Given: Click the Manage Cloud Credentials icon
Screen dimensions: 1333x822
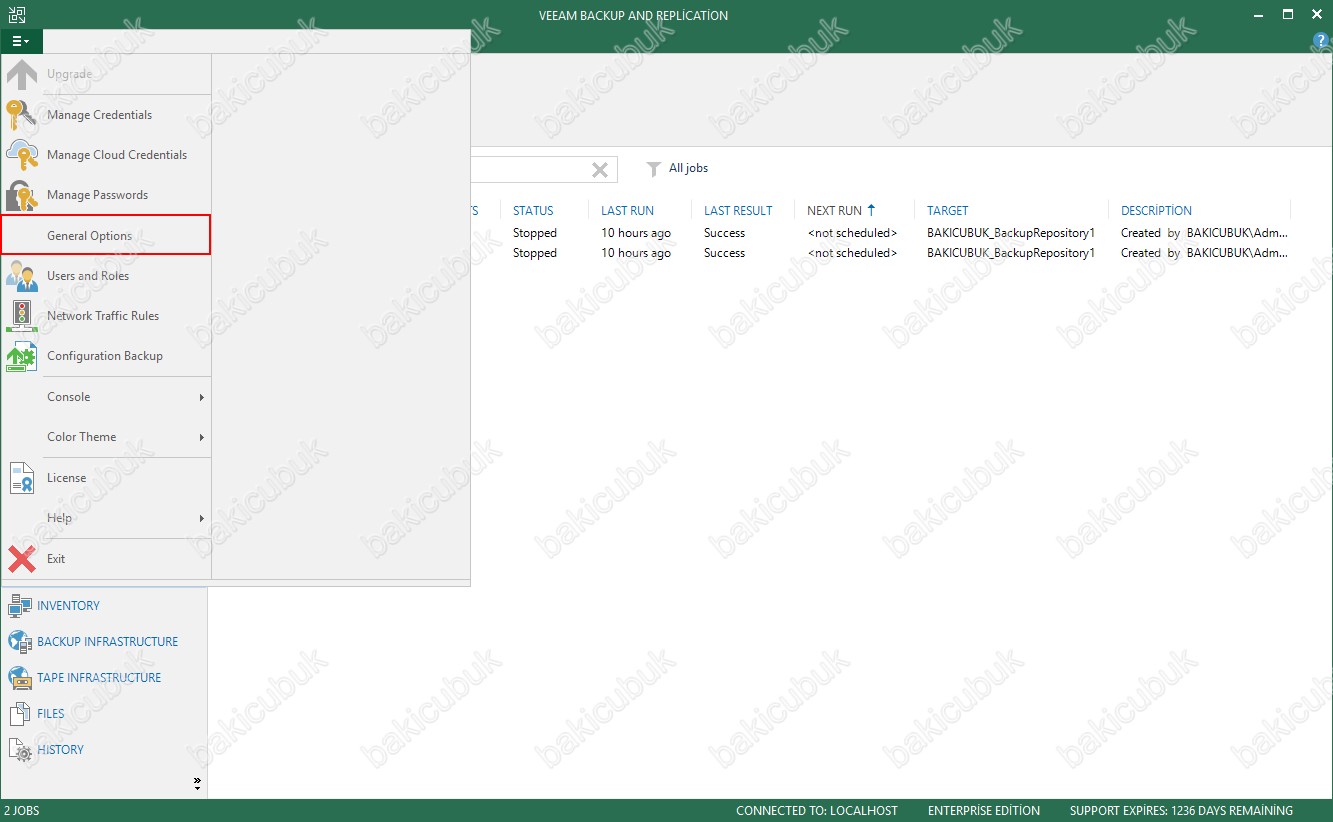Looking at the screenshot, I should (x=22, y=155).
